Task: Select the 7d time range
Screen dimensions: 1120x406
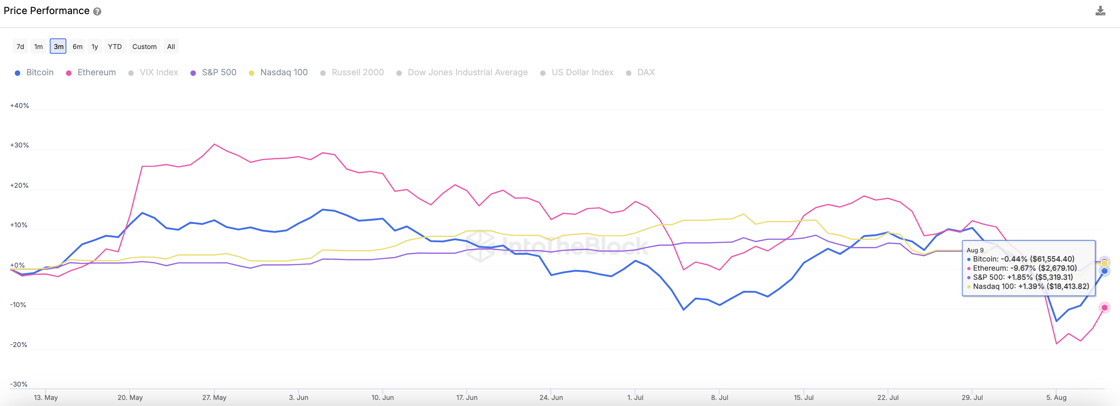Action: 20,47
